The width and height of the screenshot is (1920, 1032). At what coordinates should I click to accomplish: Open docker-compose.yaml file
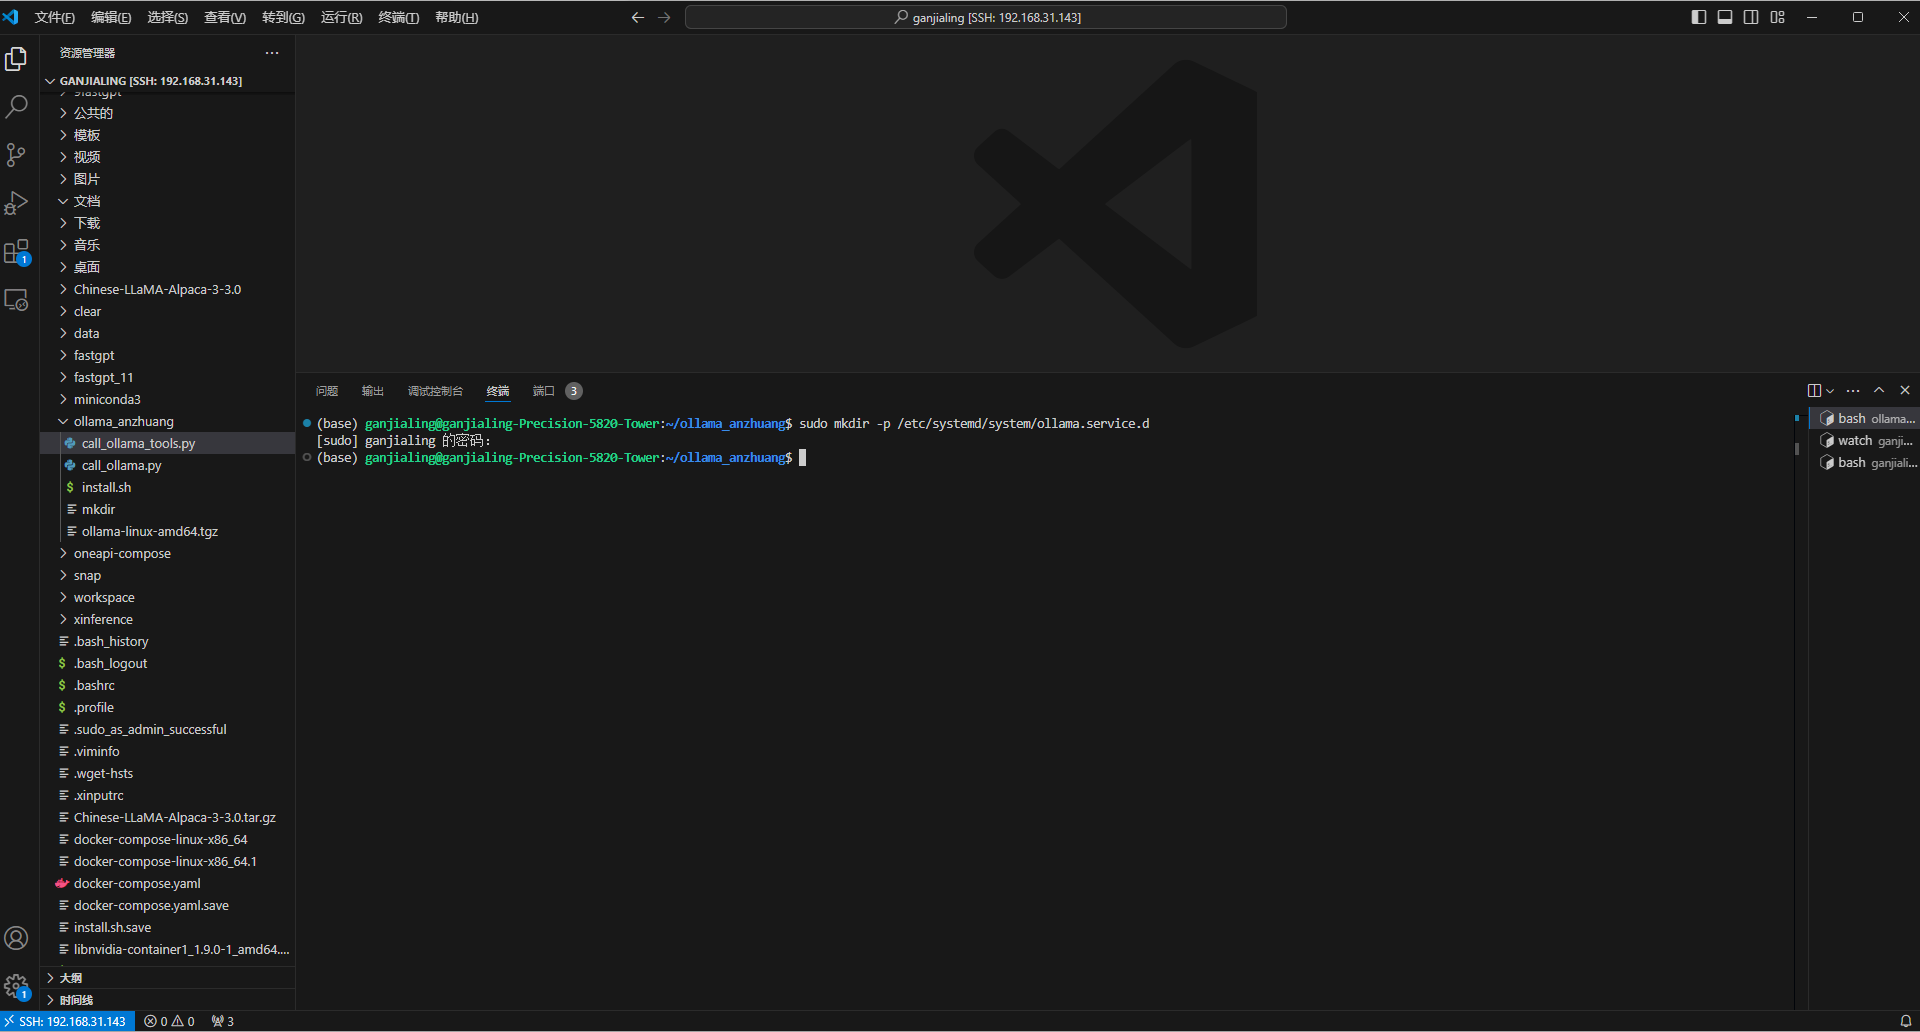(x=167, y=883)
